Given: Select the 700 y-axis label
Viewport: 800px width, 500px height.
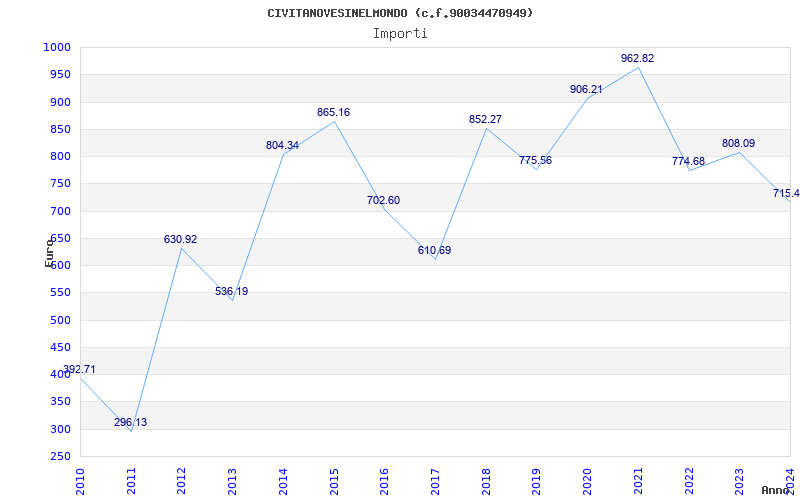Looking at the screenshot, I should (x=60, y=211).
